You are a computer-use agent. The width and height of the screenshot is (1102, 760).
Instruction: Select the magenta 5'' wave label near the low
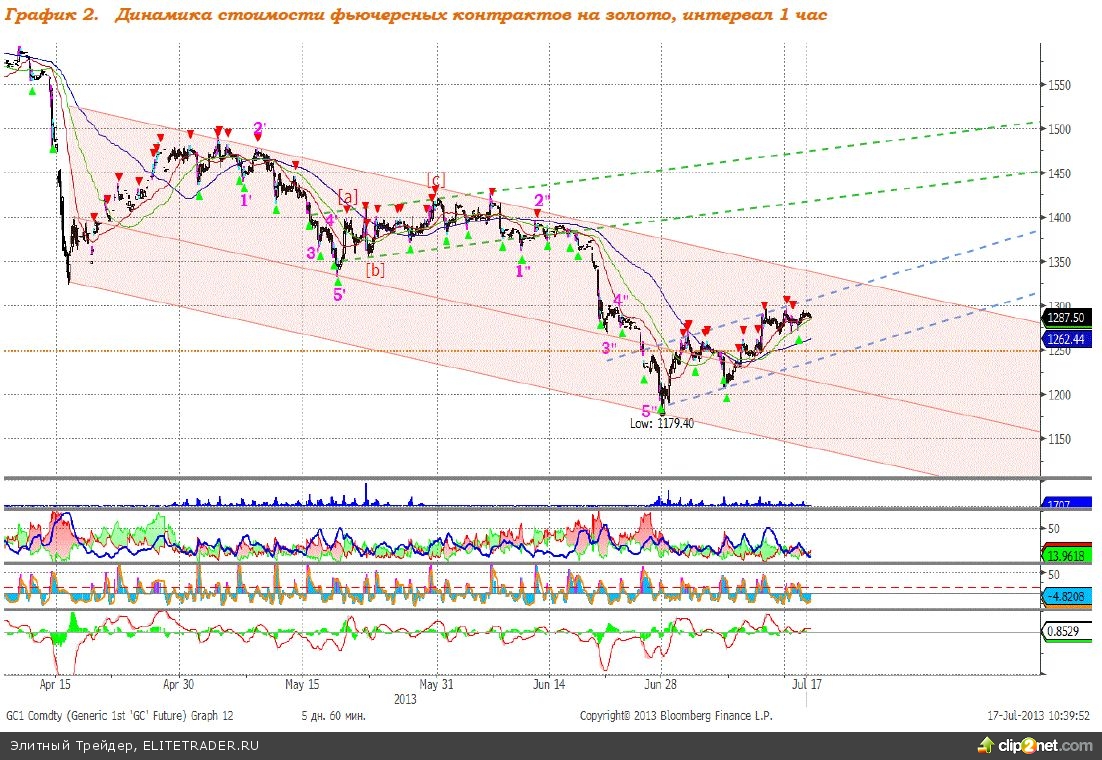tap(651, 410)
